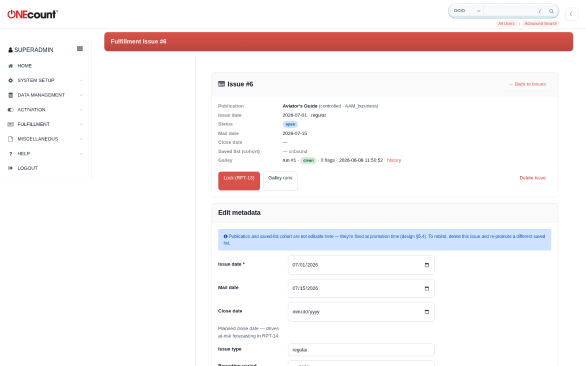Click the search magnifier icon
The width and height of the screenshot is (586, 366).
[x=551, y=11]
